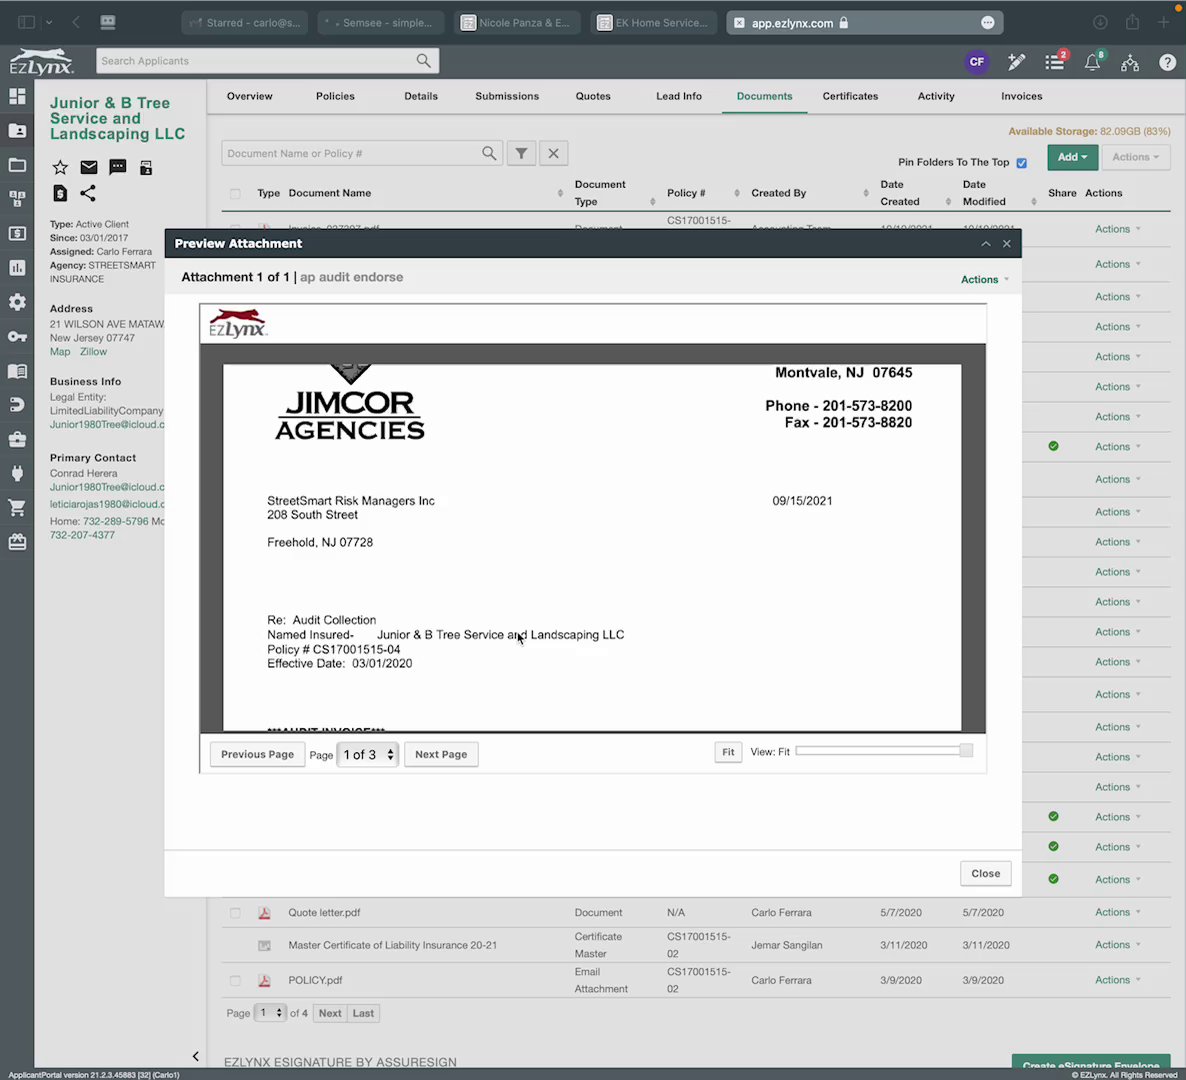Expand the green Add dropdown
The height and width of the screenshot is (1080, 1186).
point(1072,157)
